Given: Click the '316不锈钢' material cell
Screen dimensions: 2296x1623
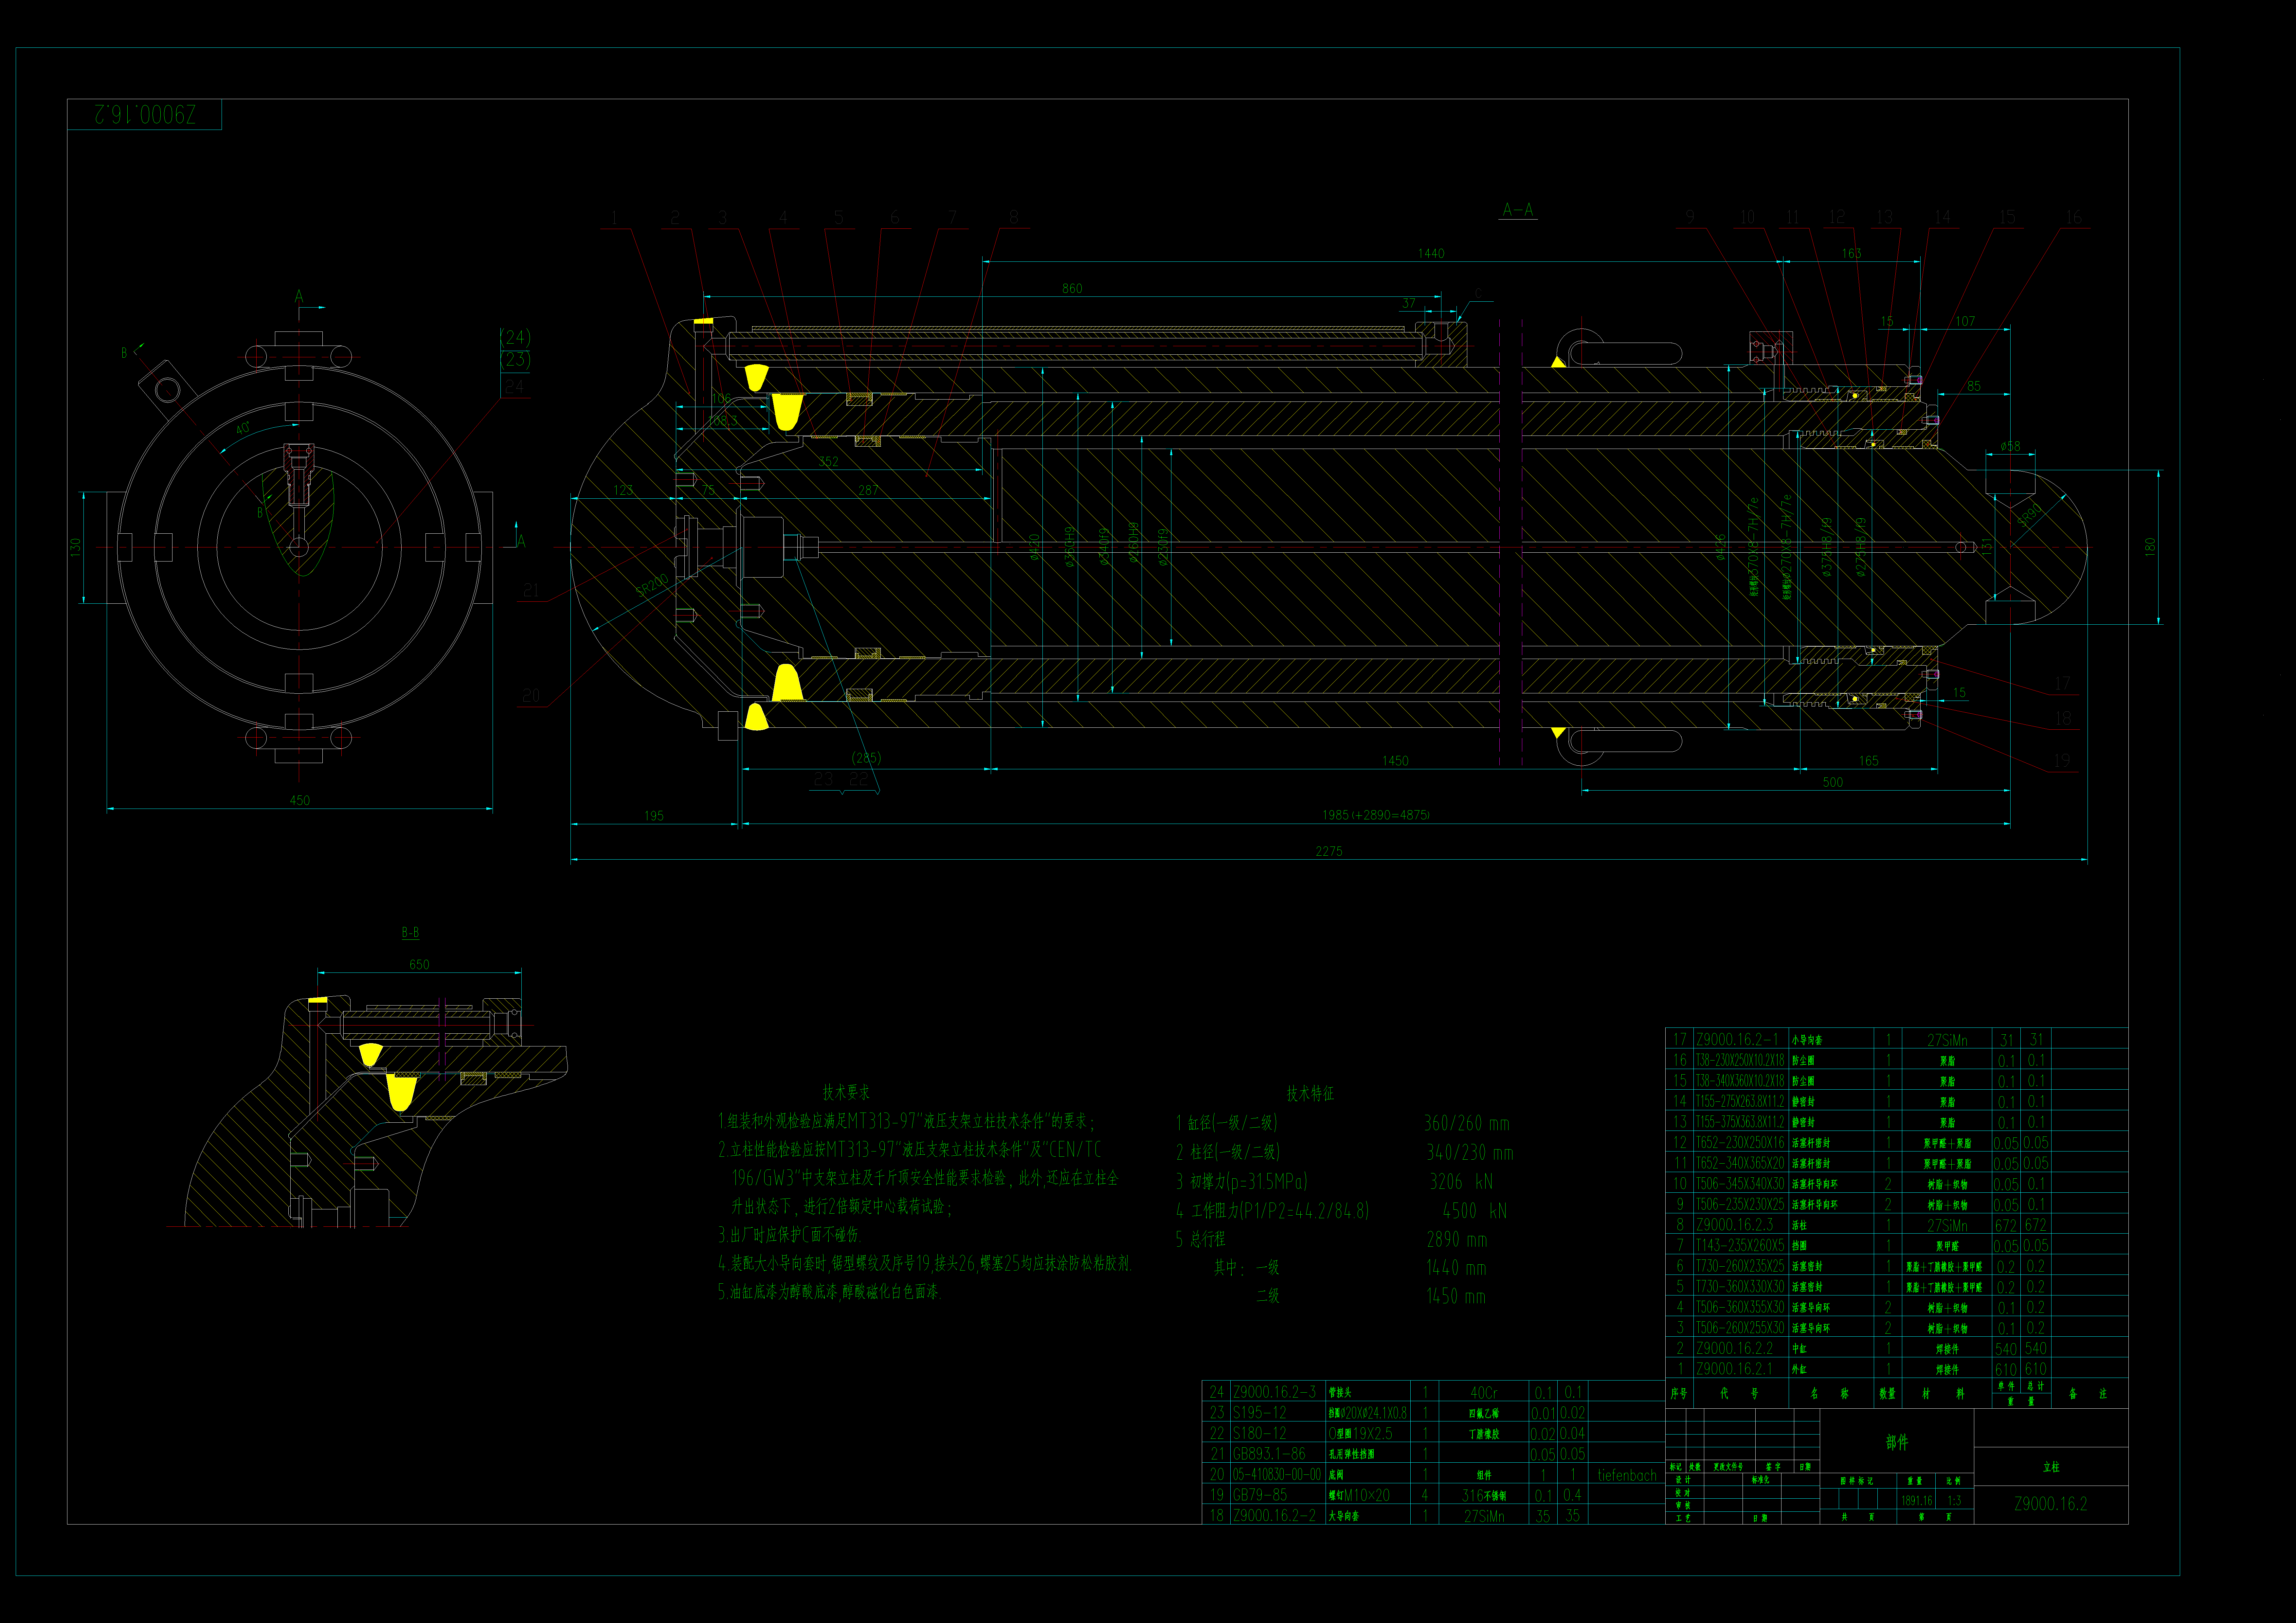Looking at the screenshot, I should tap(1484, 1496).
